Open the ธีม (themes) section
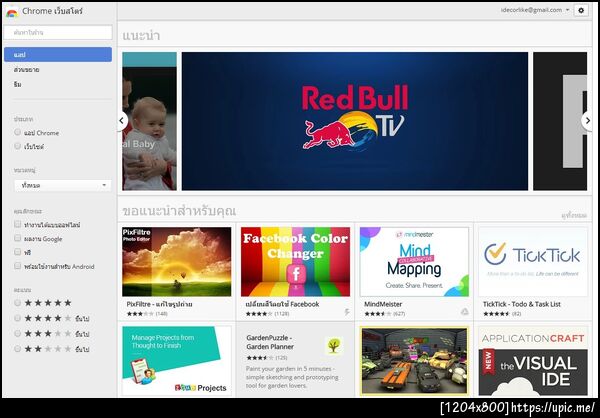Viewport: 600px width, 418px height. [17, 84]
